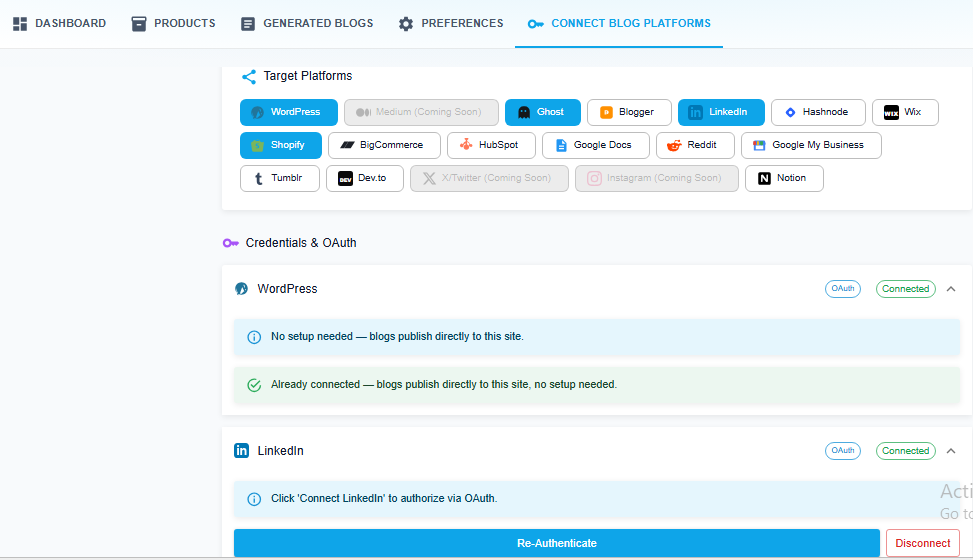The height and width of the screenshot is (560, 973).
Task: Toggle the BigCommerce platform chip
Action: 384,145
